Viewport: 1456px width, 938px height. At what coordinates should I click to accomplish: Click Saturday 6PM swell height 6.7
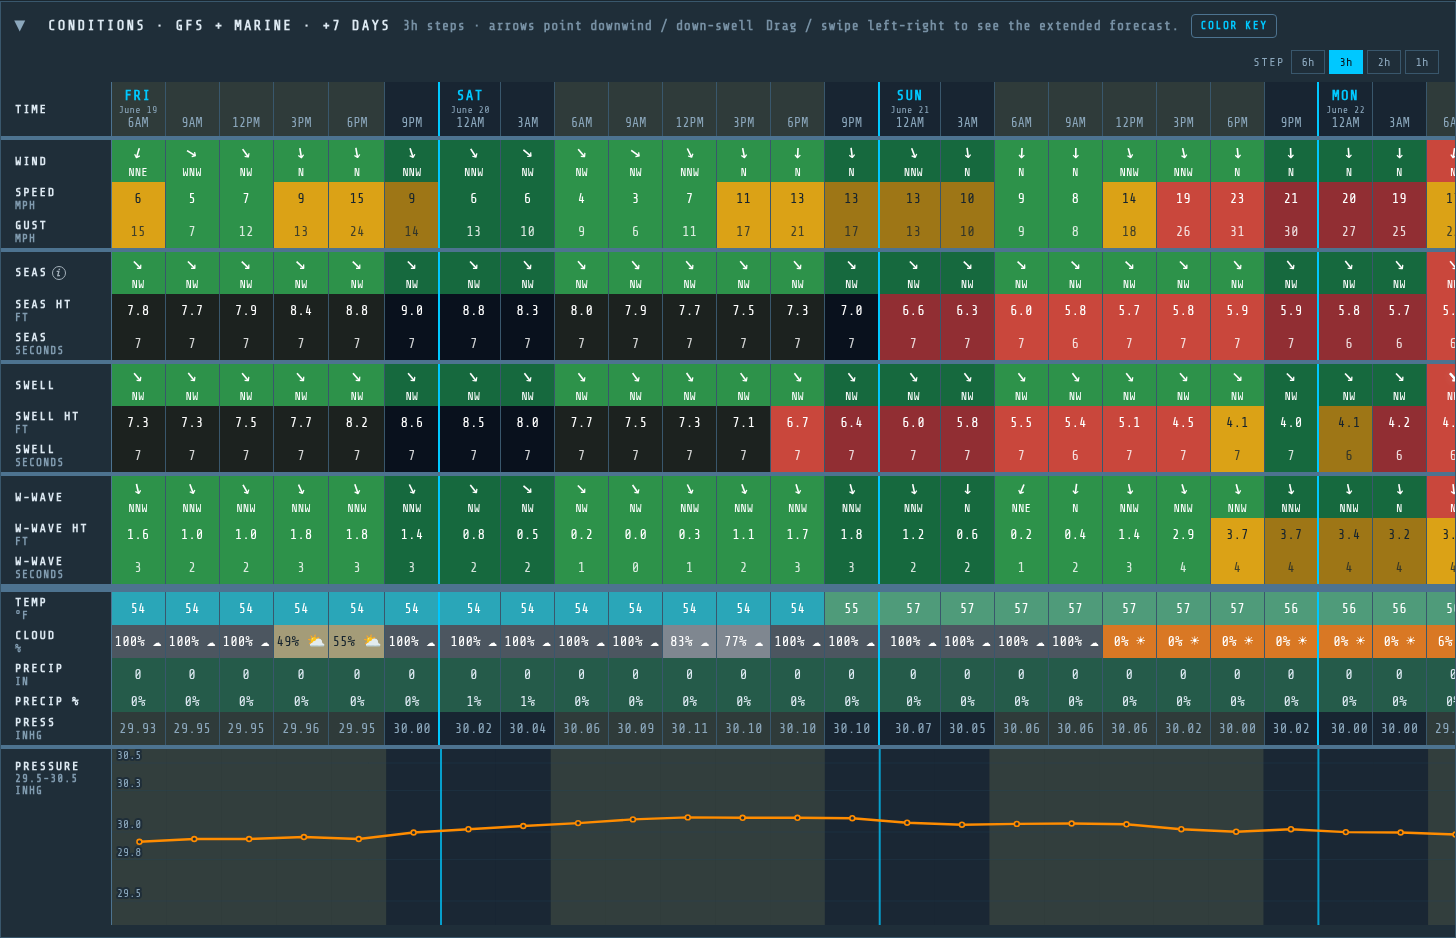tap(797, 422)
